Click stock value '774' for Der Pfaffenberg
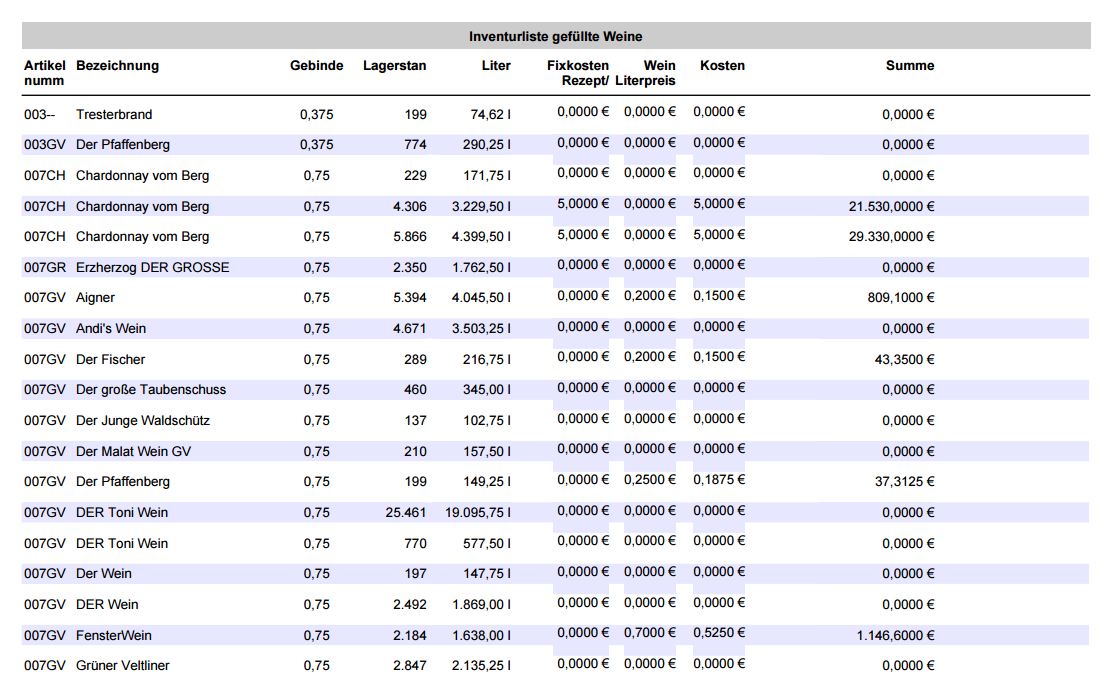 [x=415, y=145]
